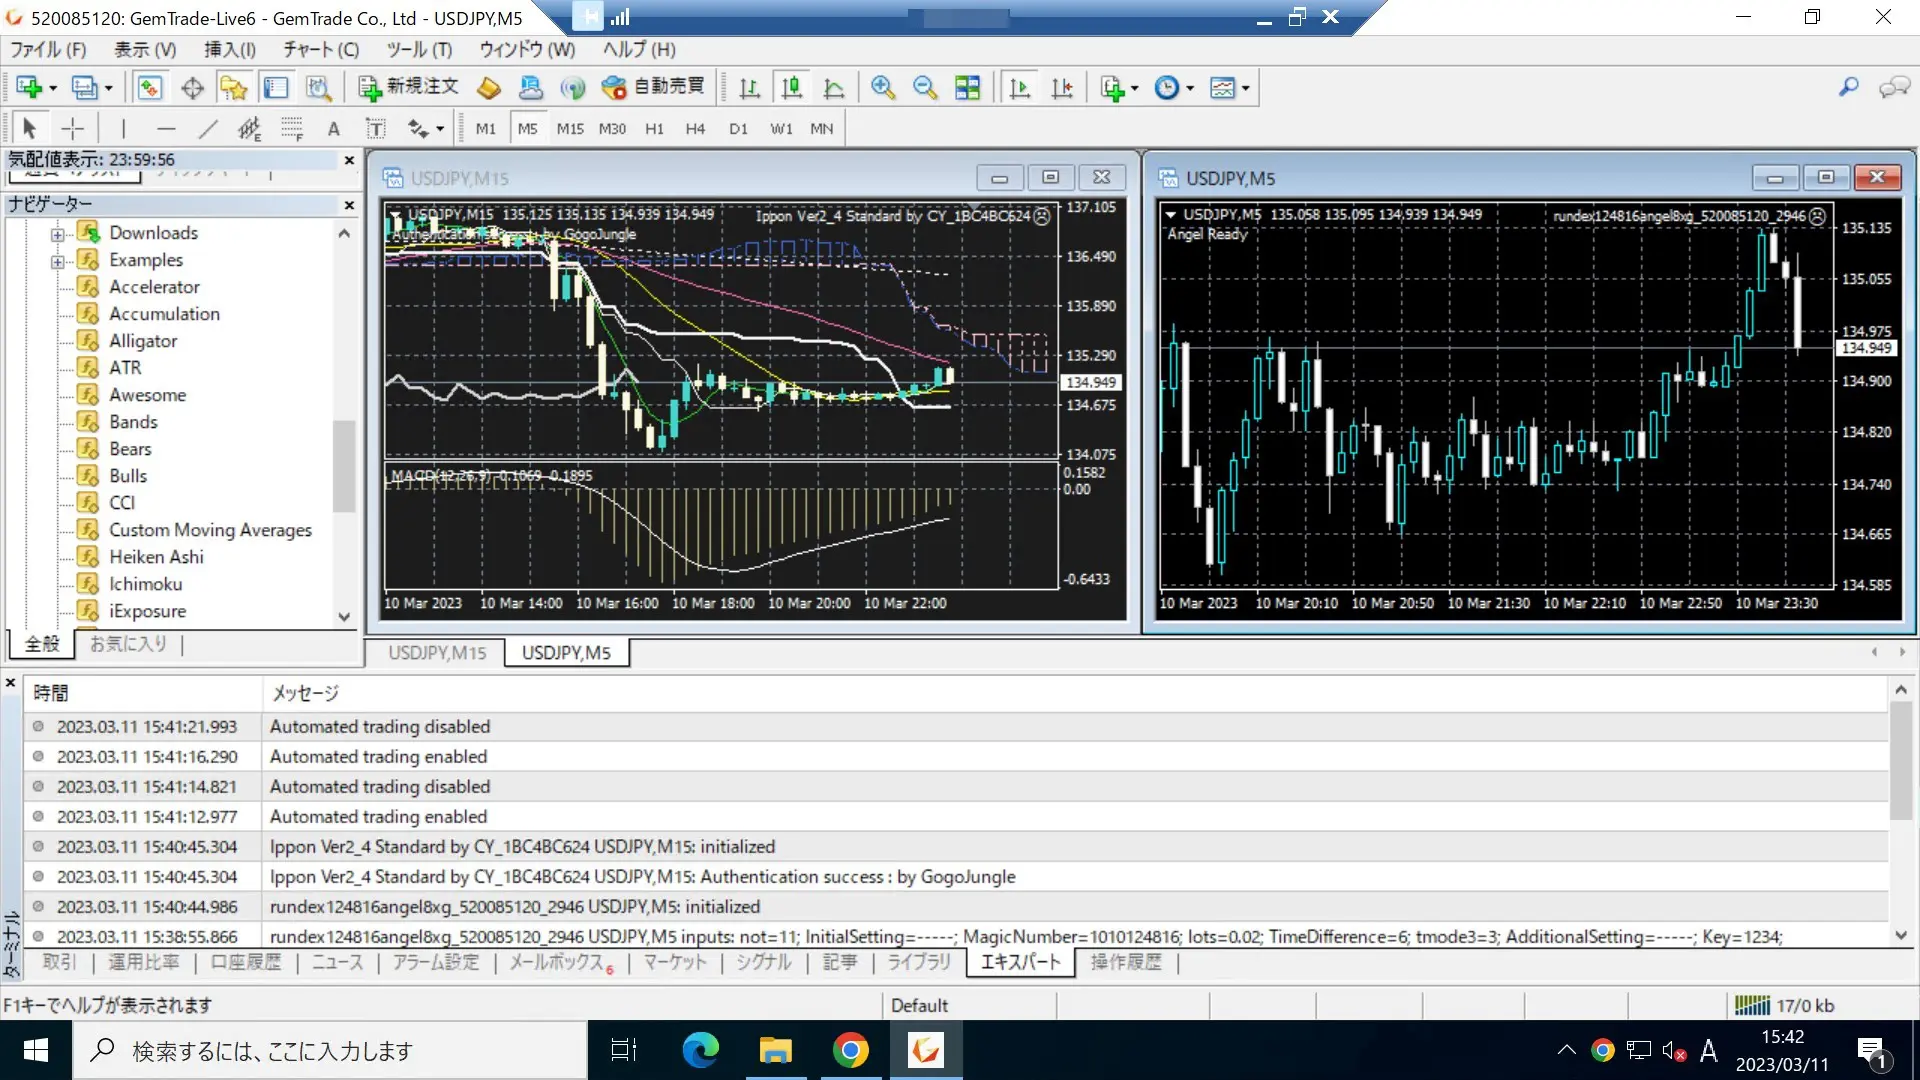Expand the Downloads folder in Navigator

(x=58, y=234)
